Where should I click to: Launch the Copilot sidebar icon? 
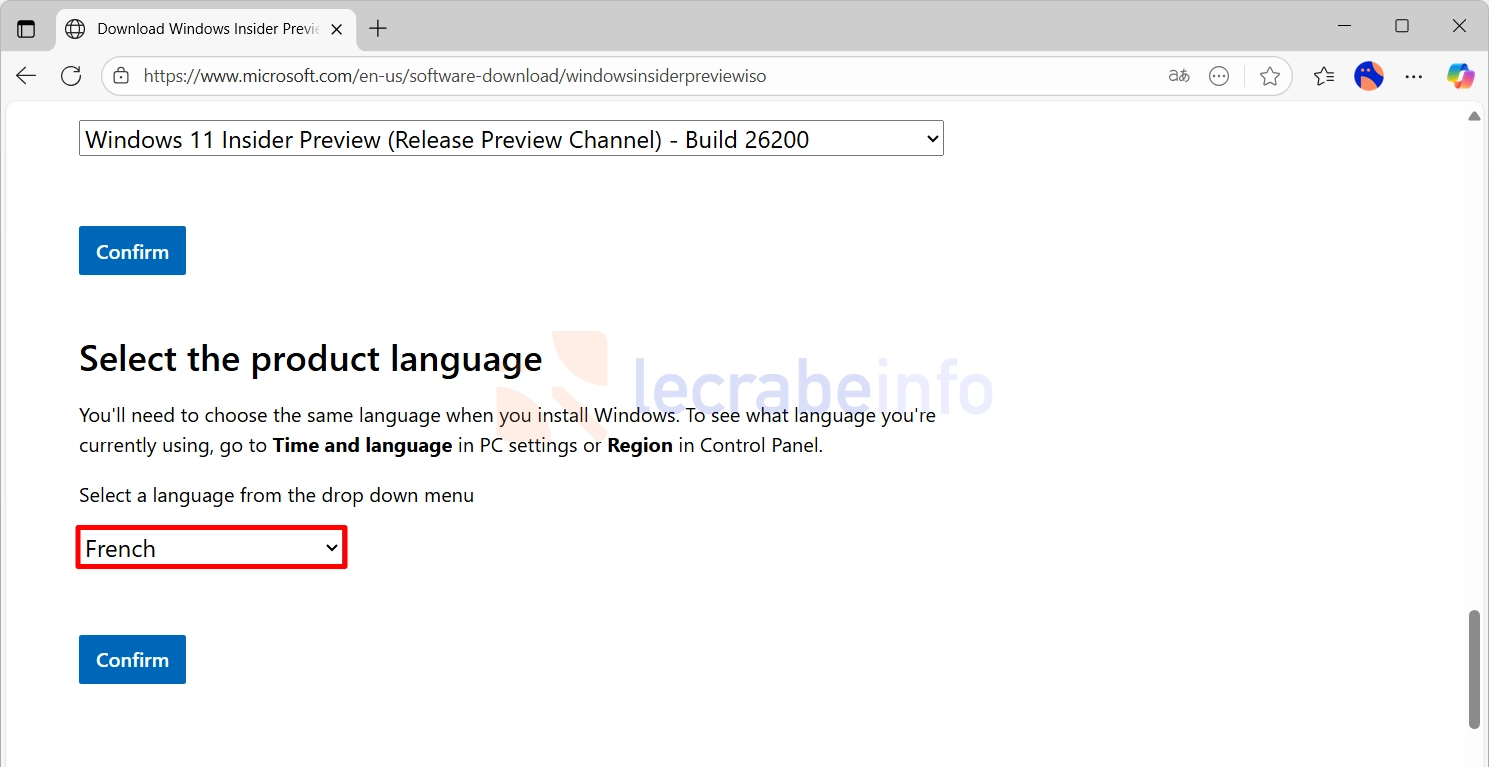coord(1460,76)
